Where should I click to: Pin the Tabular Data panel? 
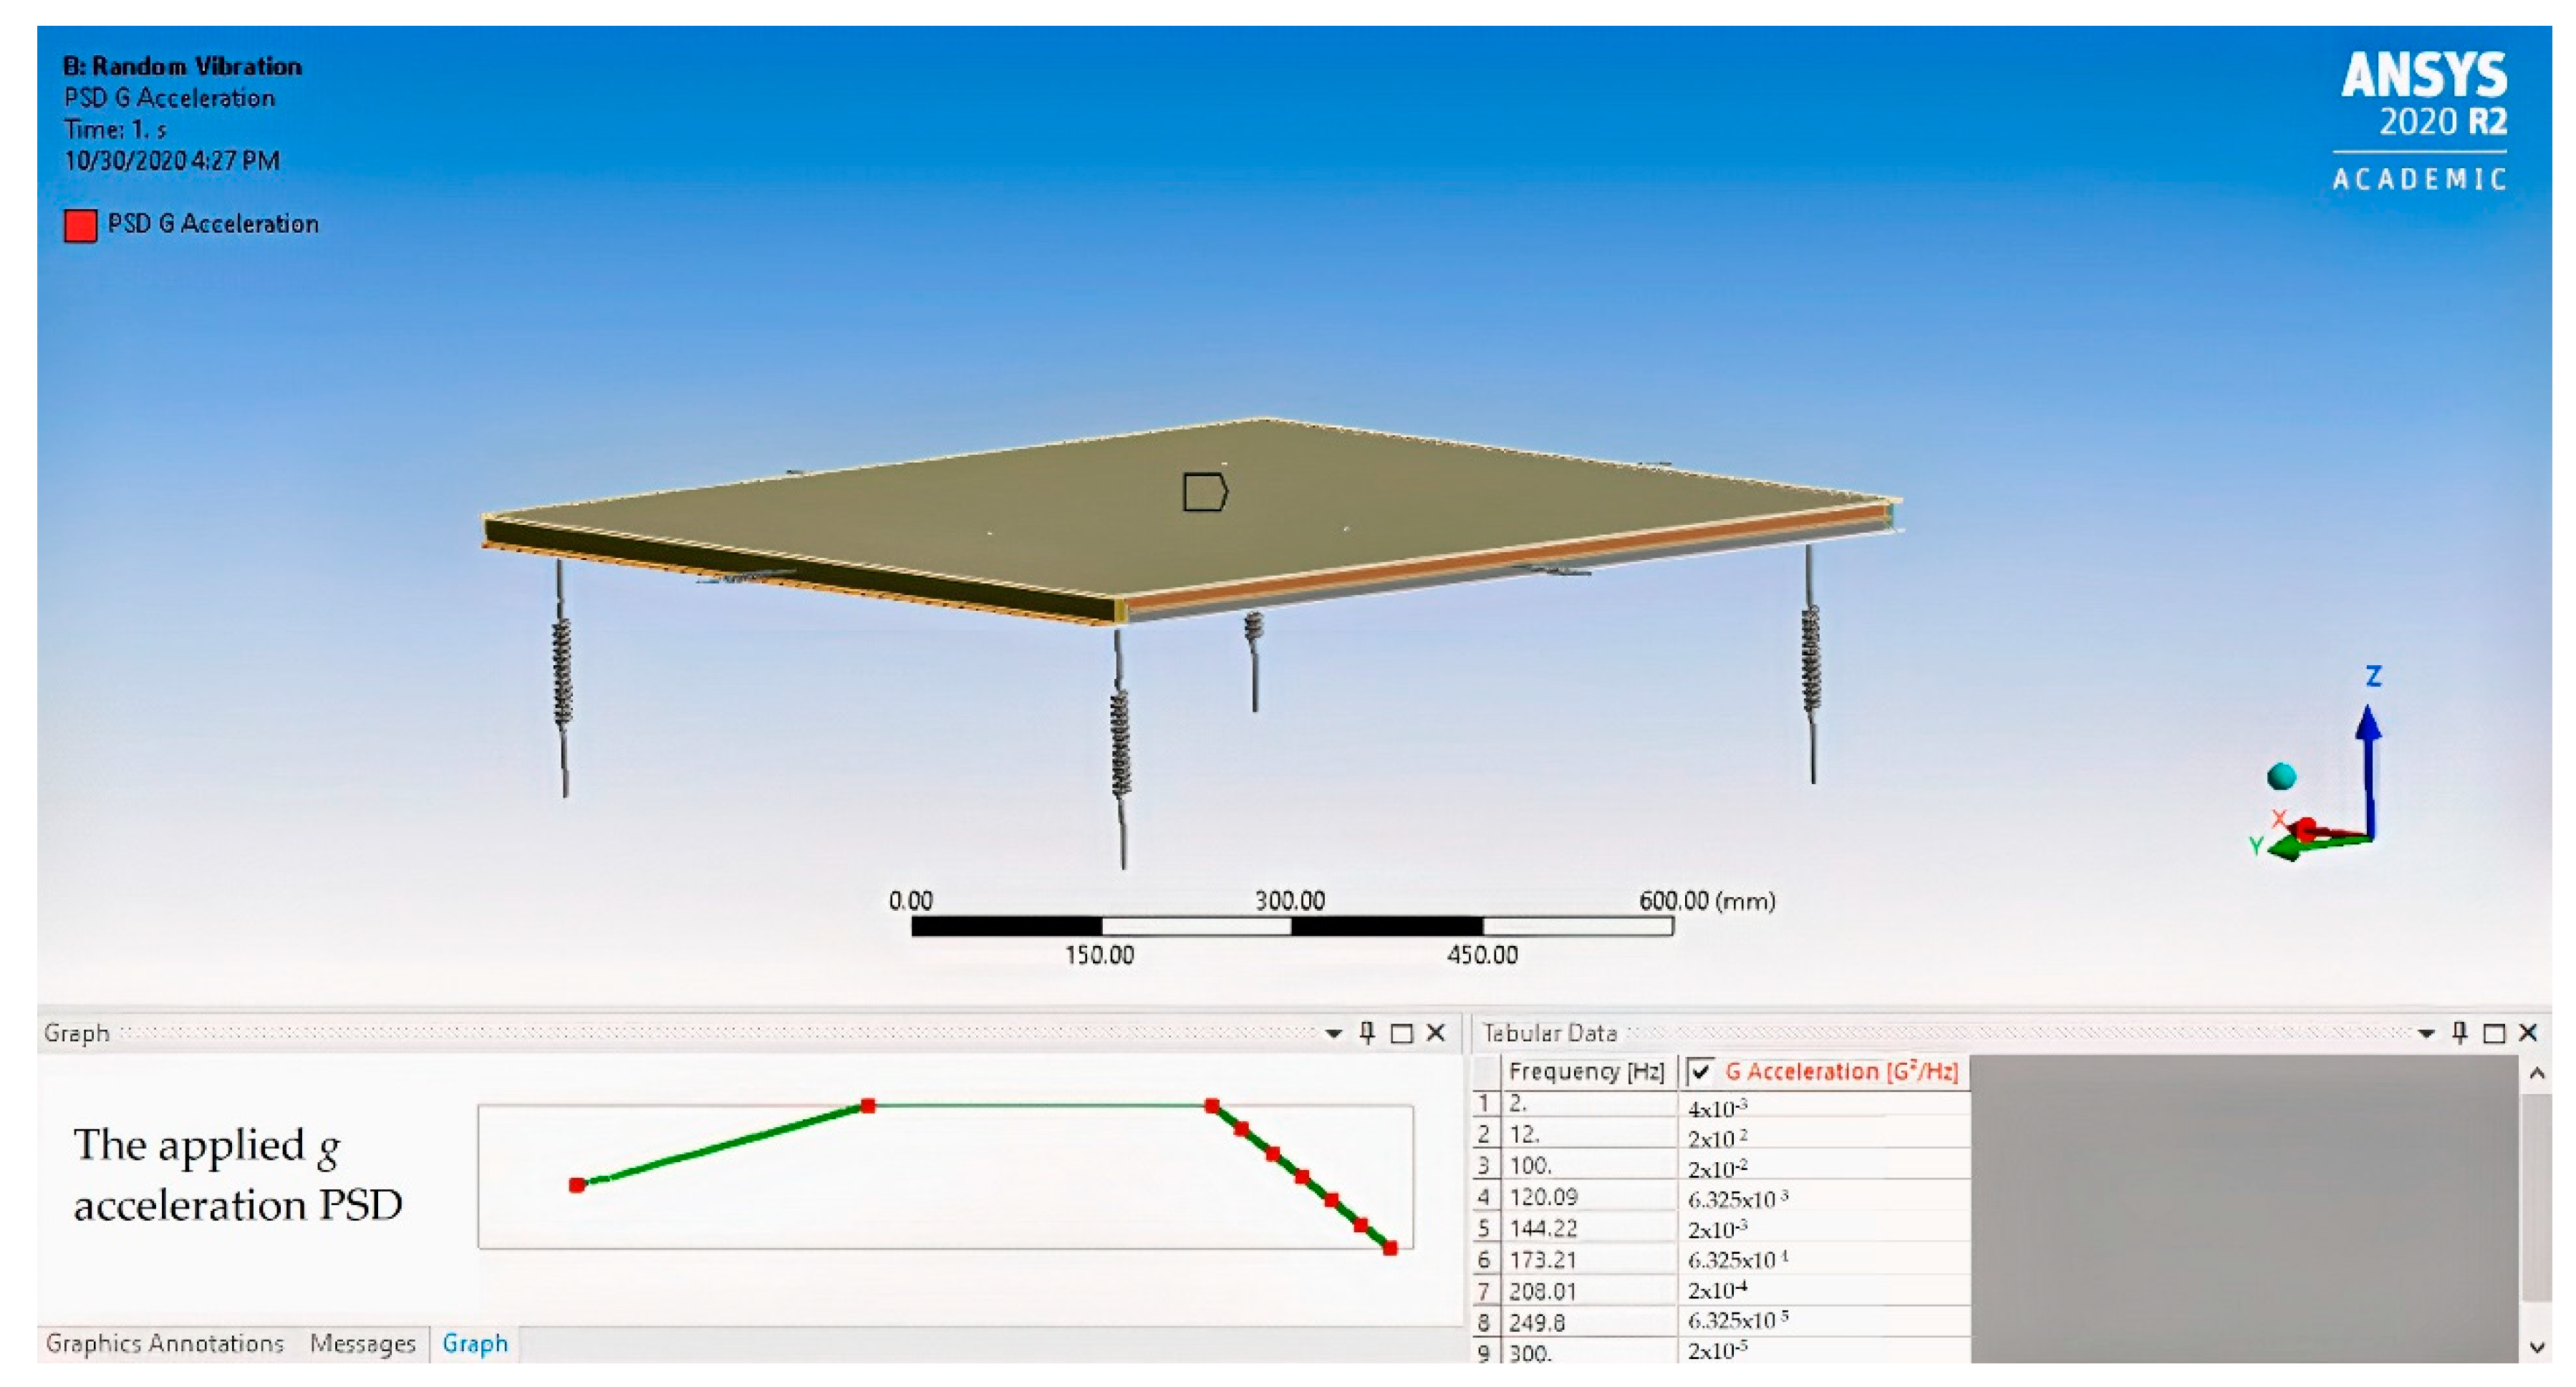tap(2460, 1032)
